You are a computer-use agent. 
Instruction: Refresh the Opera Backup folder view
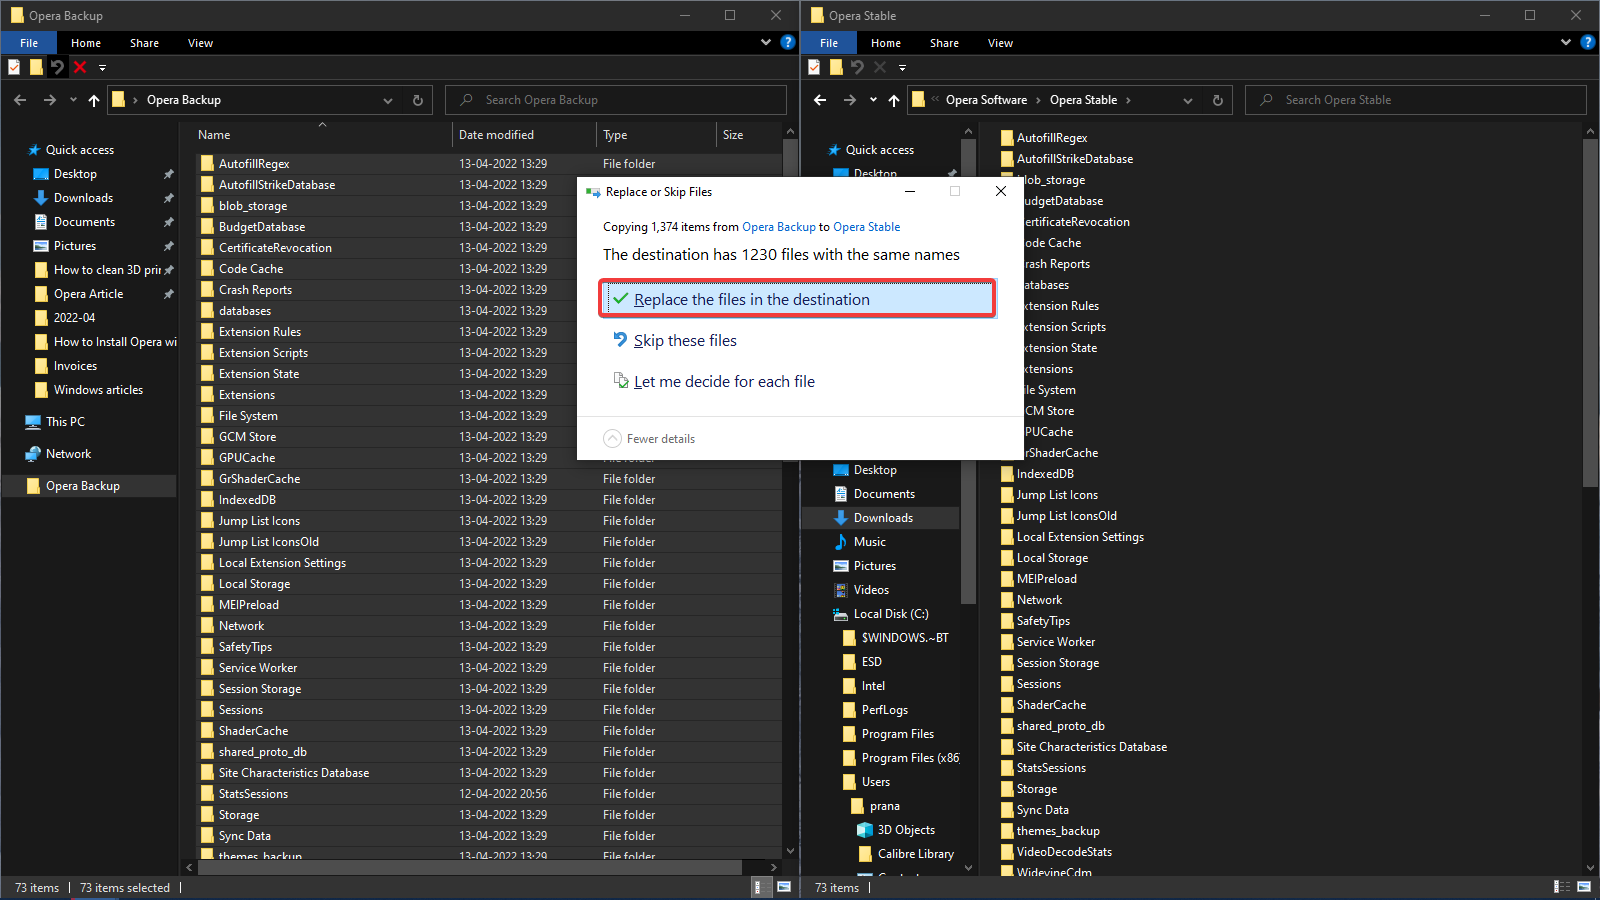418,100
